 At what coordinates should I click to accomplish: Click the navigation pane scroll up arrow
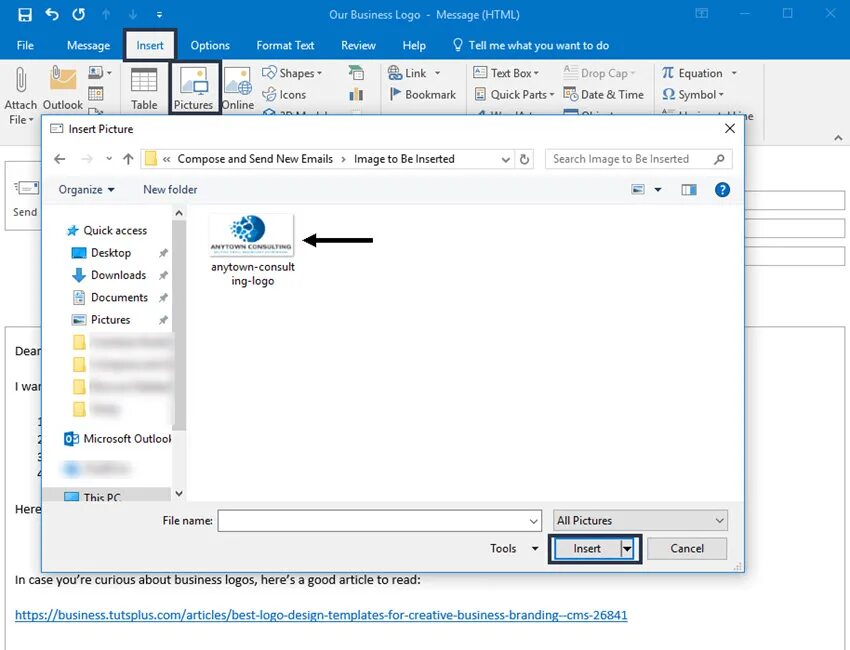179,214
